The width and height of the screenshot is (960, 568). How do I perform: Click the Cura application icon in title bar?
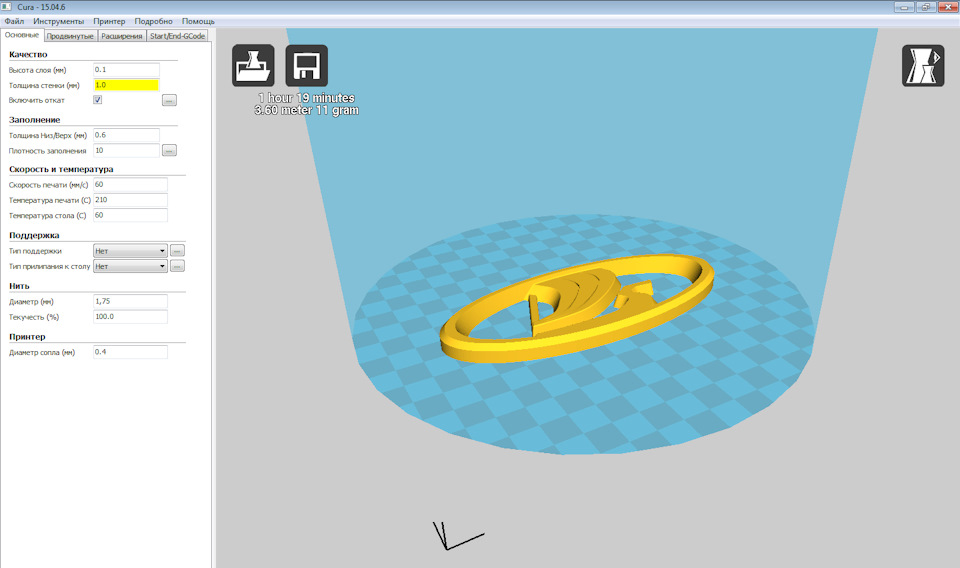coord(7,7)
